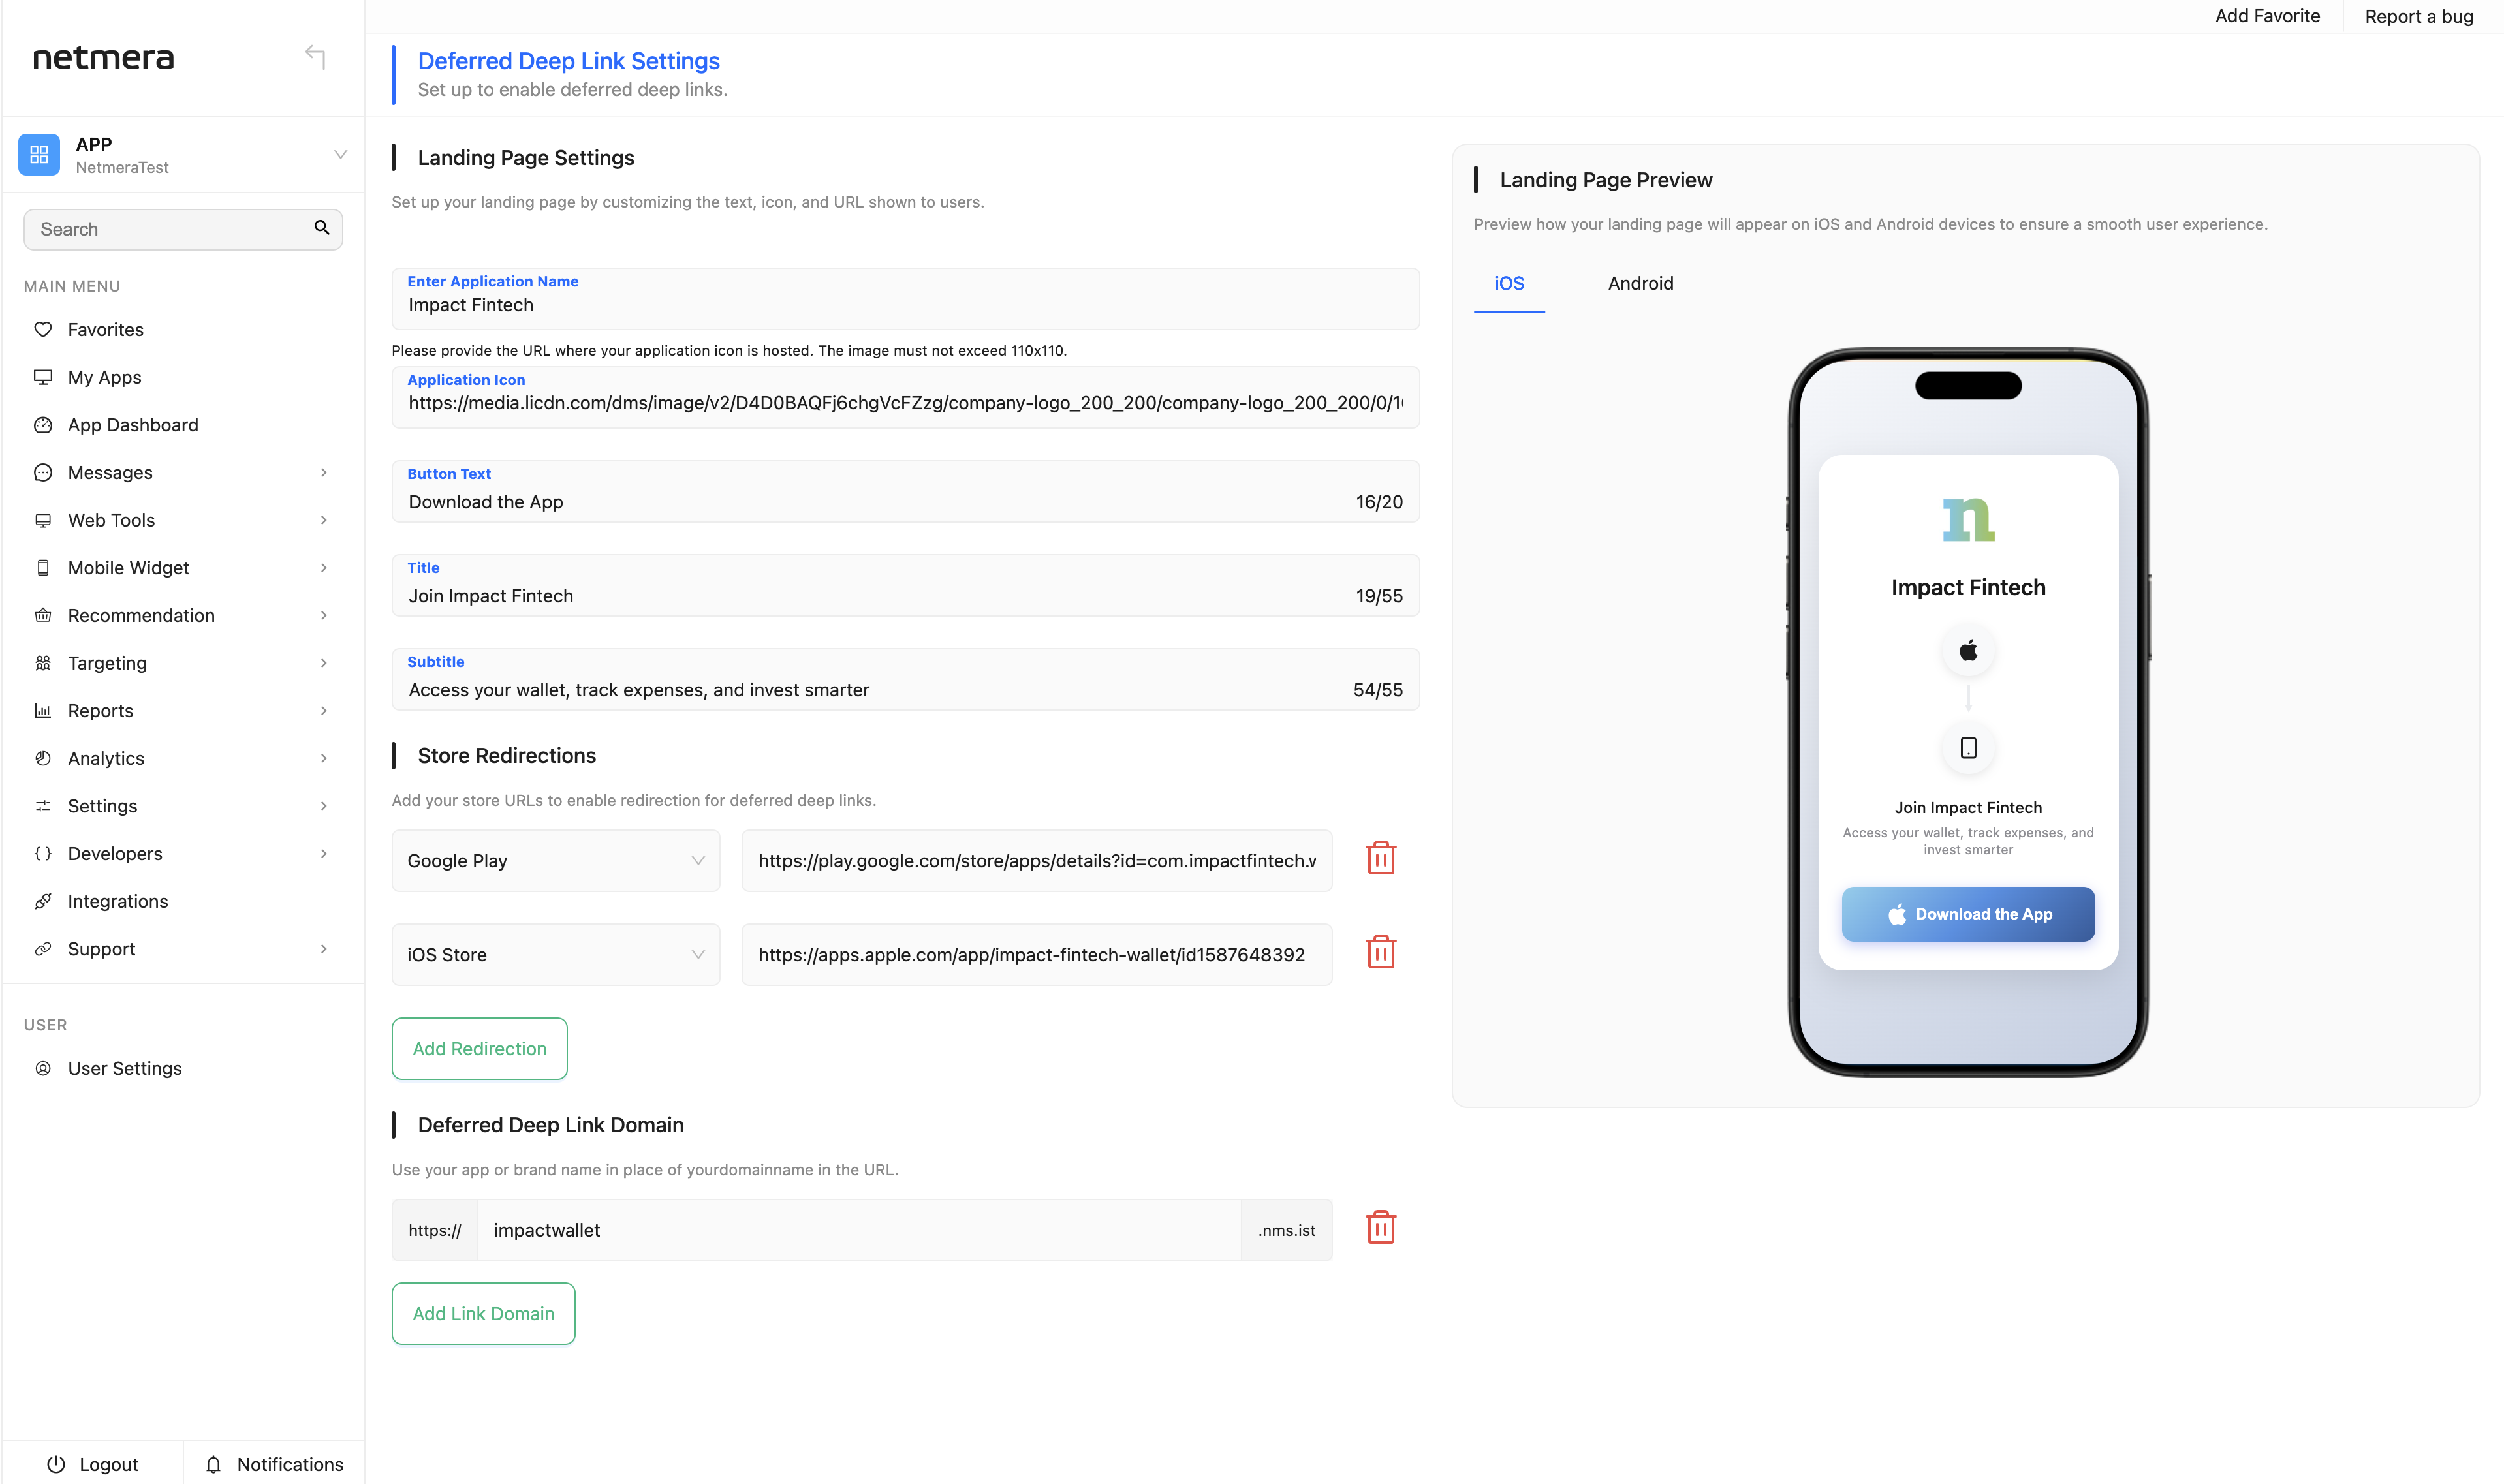Click the Notifications bell icon
Image resolution: width=2504 pixels, height=1484 pixels.
click(x=213, y=1464)
